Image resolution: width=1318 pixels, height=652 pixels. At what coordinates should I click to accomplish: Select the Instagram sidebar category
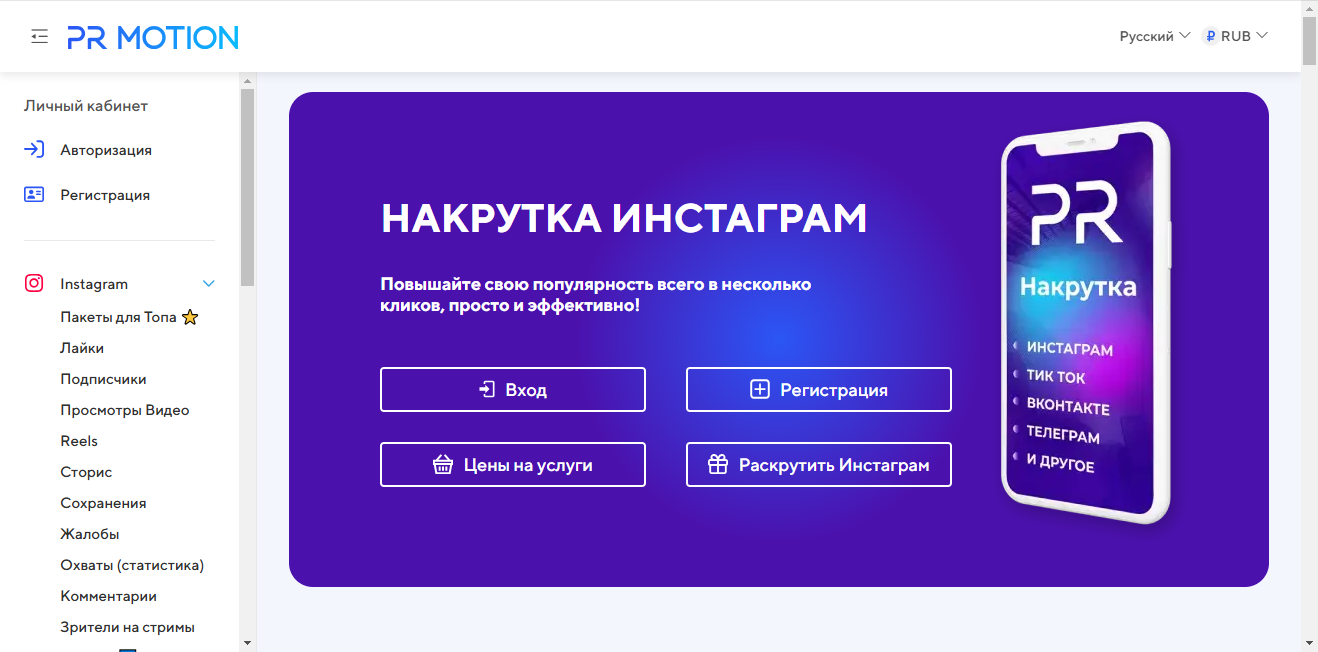(94, 284)
